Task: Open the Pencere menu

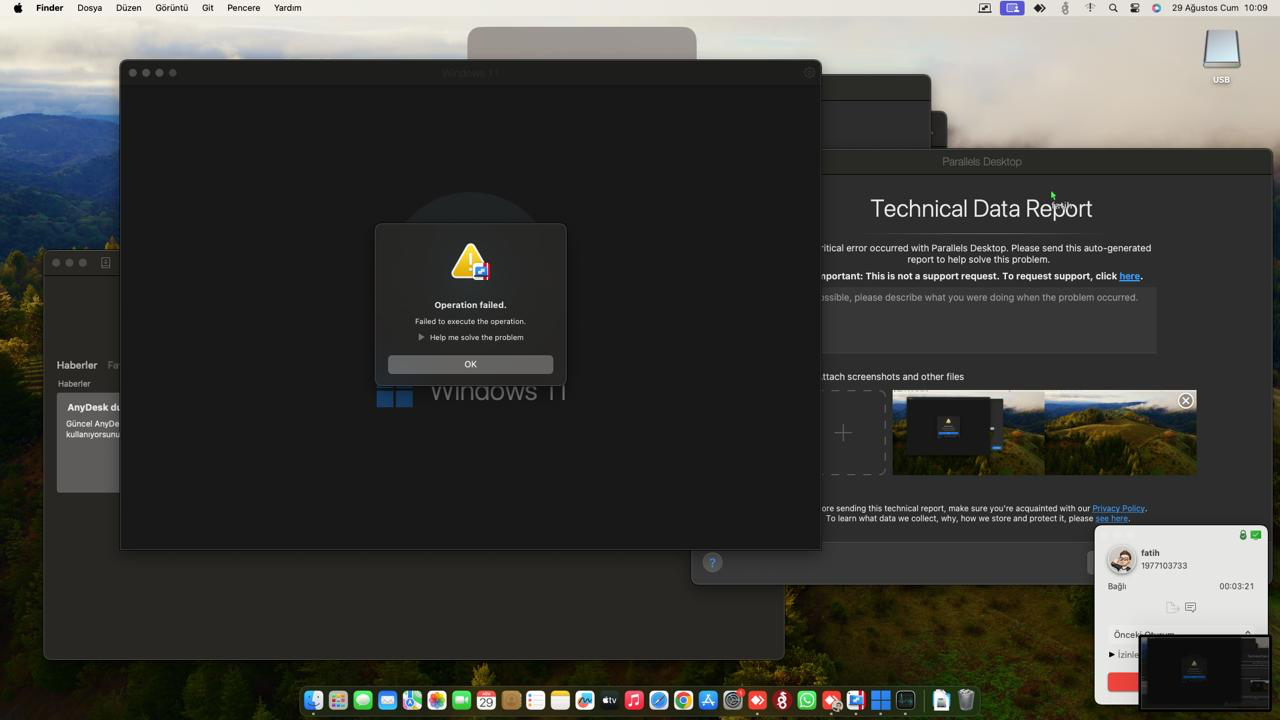Action: click(x=244, y=8)
